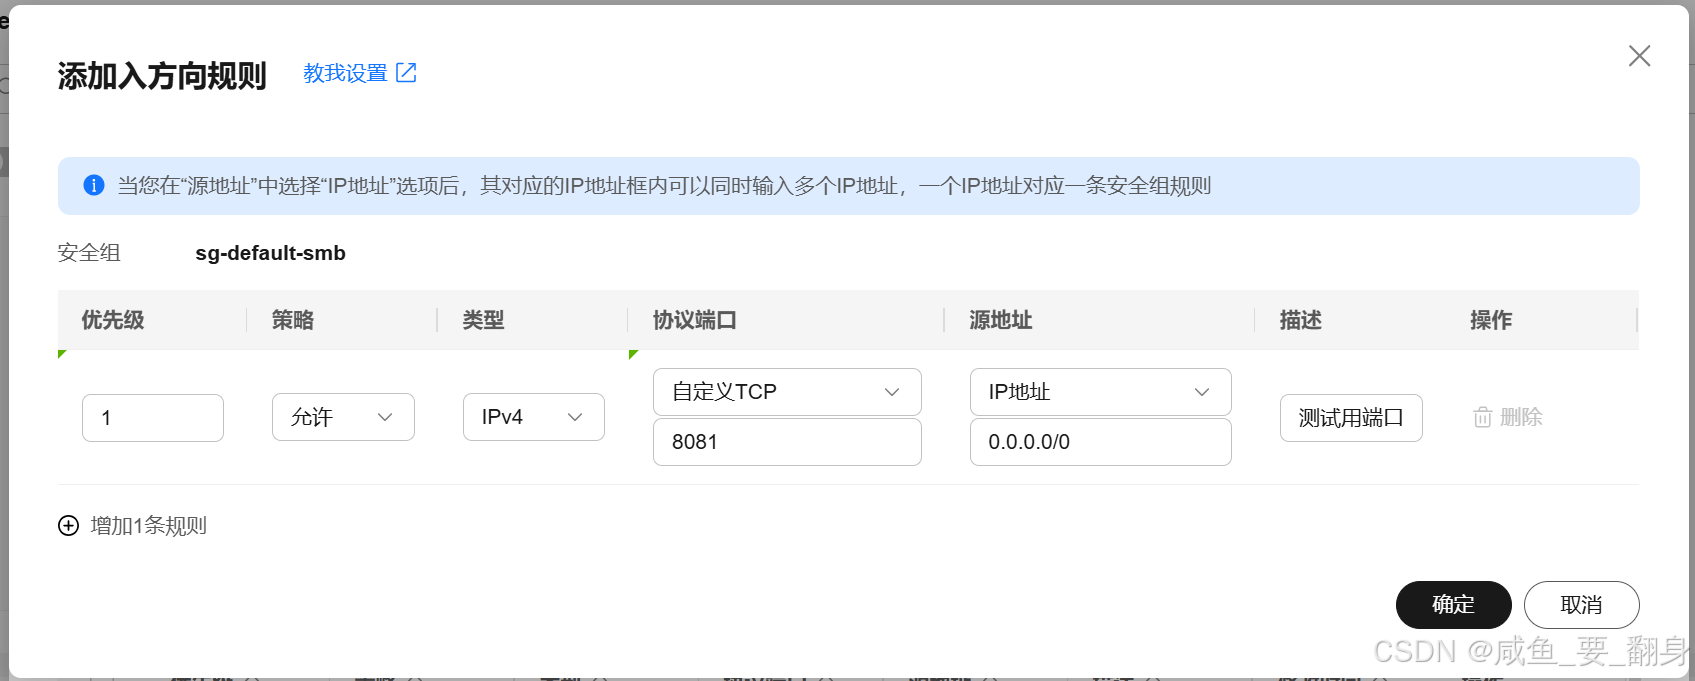Click the external link icon beside 教我设置
The height and width of the screenshot is (681, 1695).
[x=406, y=73]
